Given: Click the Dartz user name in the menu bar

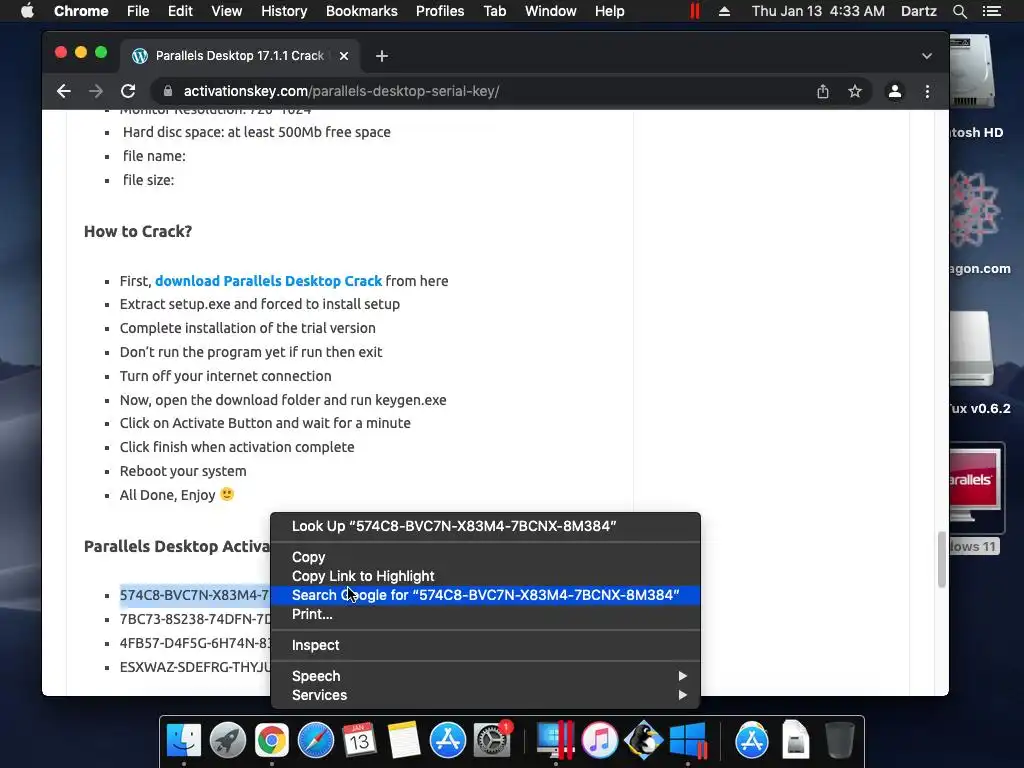Looking at the screenshot, I should [918, 11].
